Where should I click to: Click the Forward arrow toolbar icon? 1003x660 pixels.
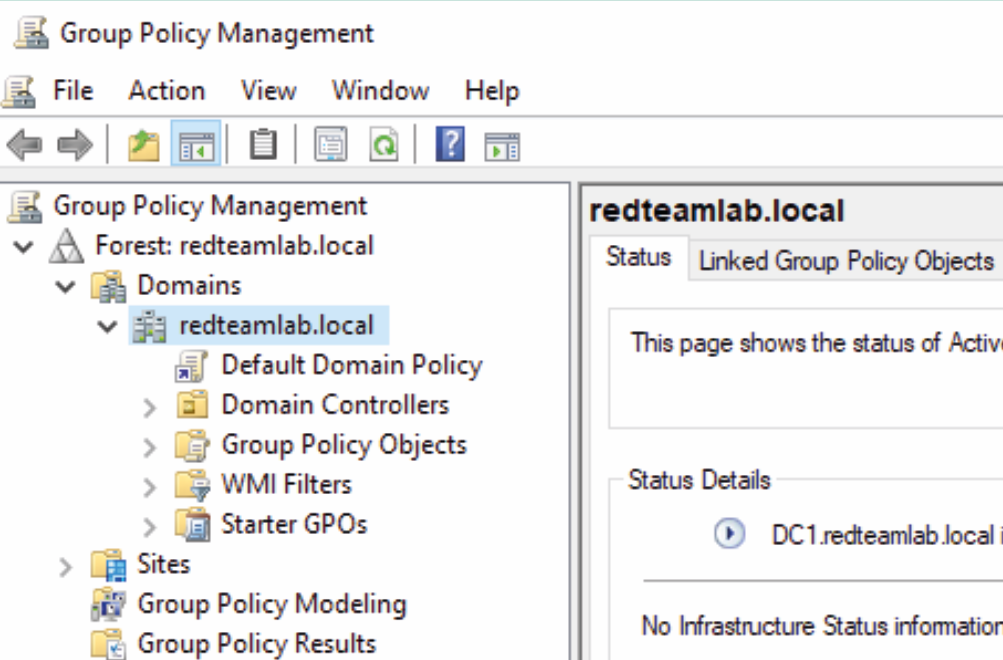click(75, 145)
